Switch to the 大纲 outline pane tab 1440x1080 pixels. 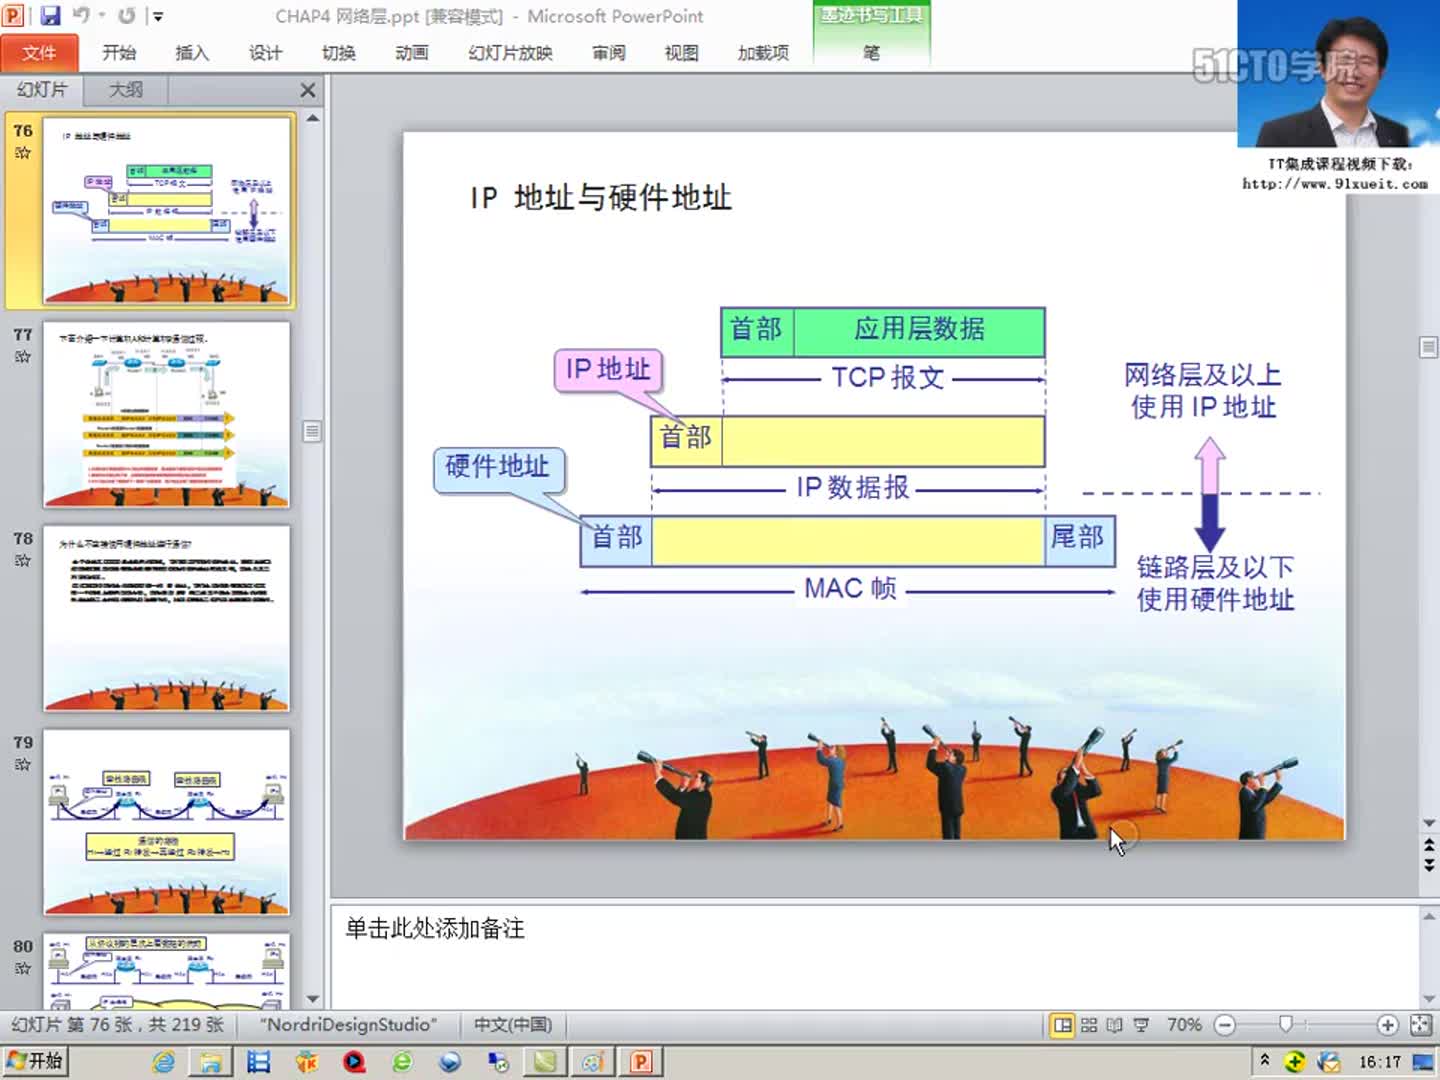point(125,89)
